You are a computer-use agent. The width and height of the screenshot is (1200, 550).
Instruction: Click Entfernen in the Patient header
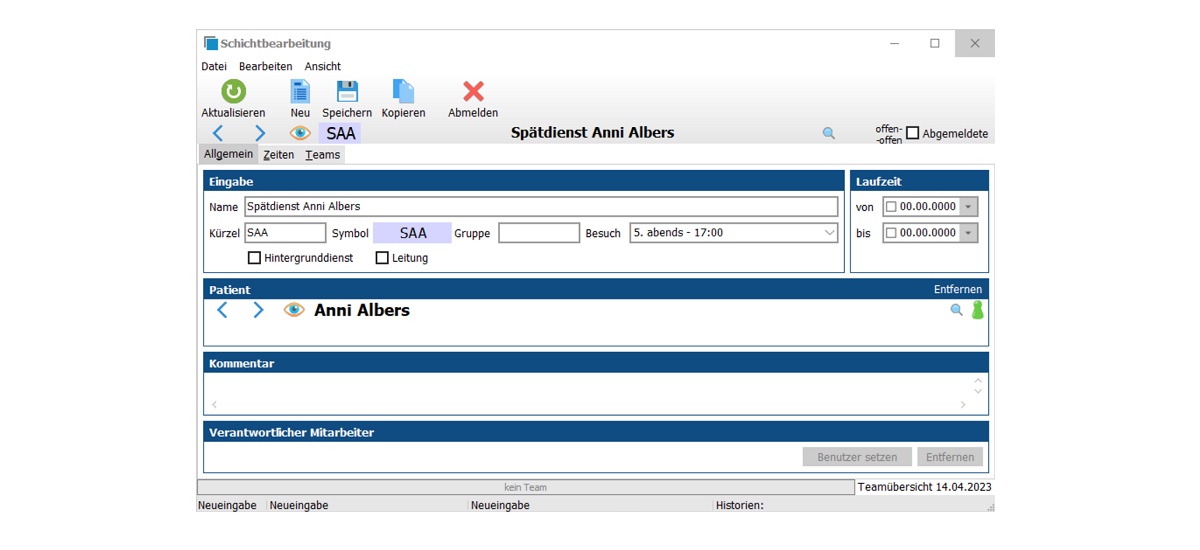click(958, 289)
